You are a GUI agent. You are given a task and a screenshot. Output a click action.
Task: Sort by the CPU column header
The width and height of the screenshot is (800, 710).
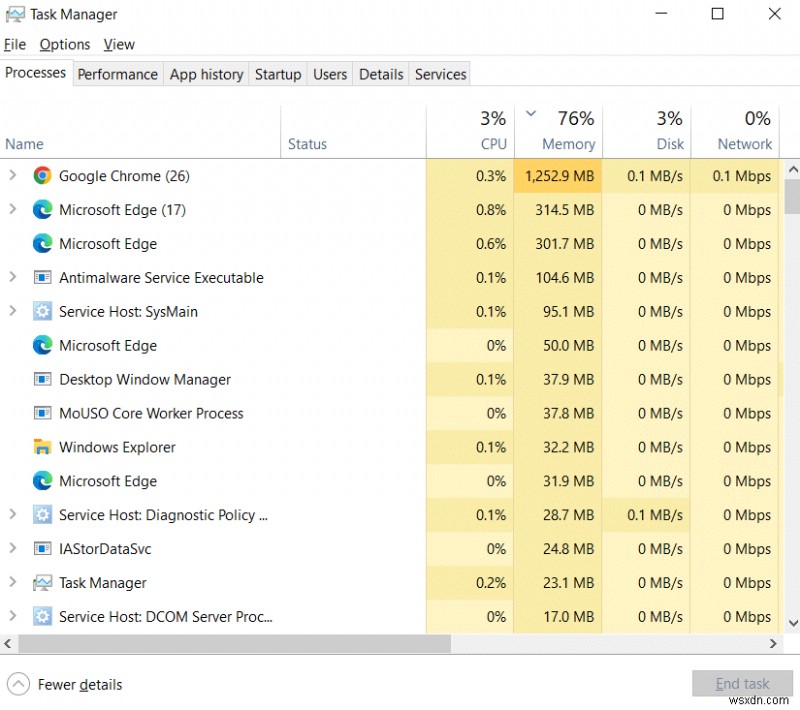[470, 132]
